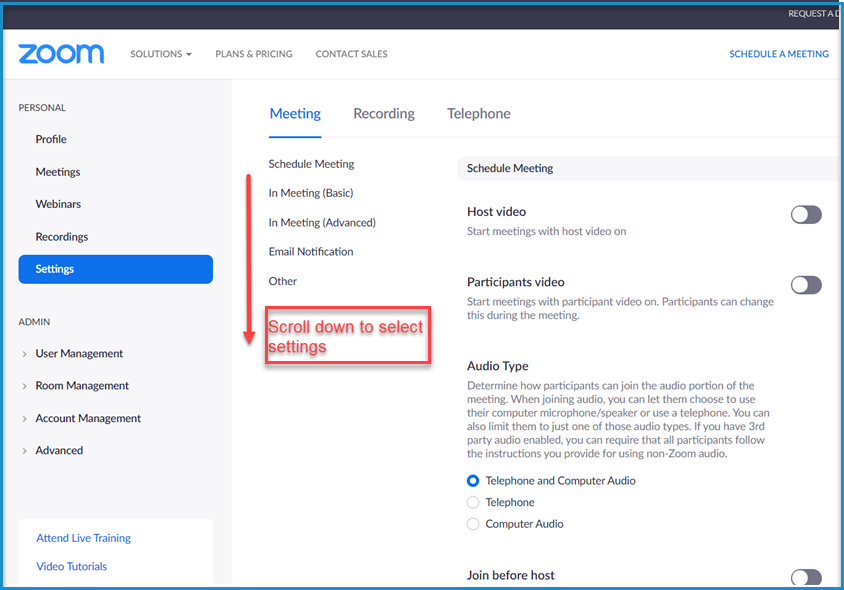Switch to the Telephone tab
Image resolution: width=844 pixels, height=590 pixels.
coord(479,114)
